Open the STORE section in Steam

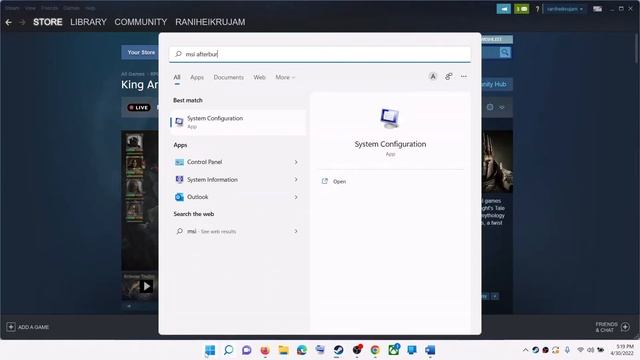click(47, 22)
